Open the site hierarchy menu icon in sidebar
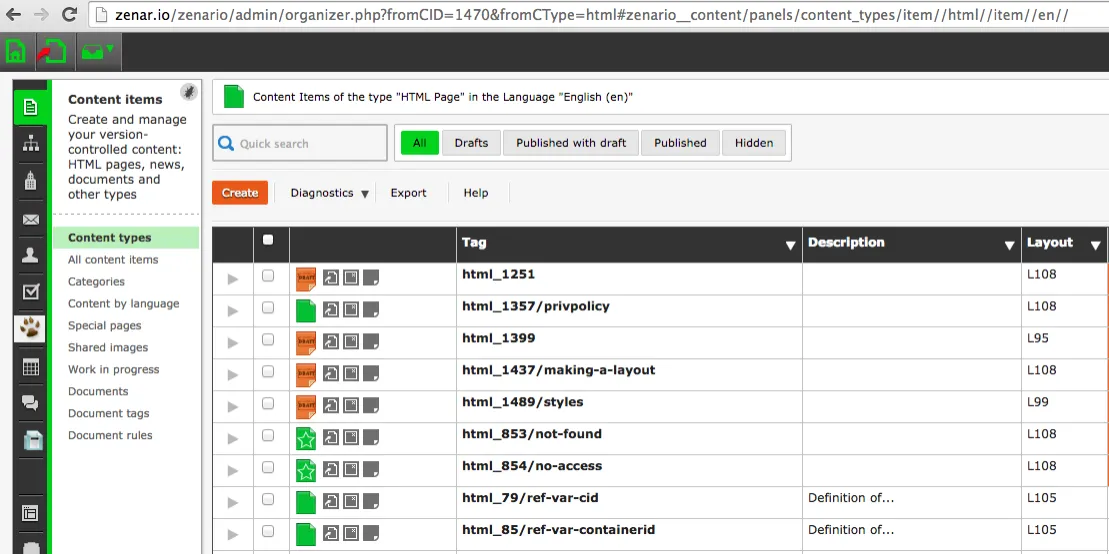1109x554 pixels. pyautogui.click(x=30, y=144)
